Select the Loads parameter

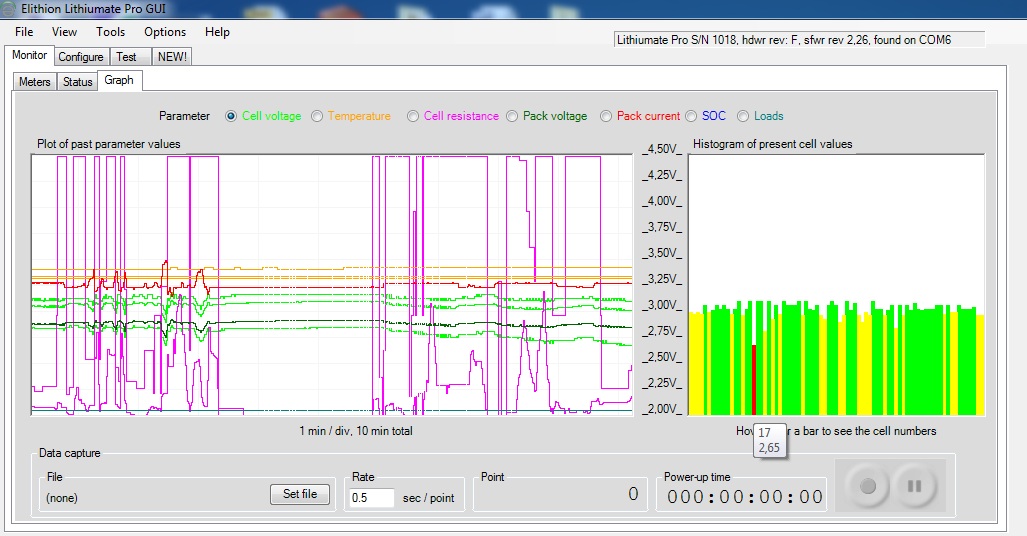743,116
